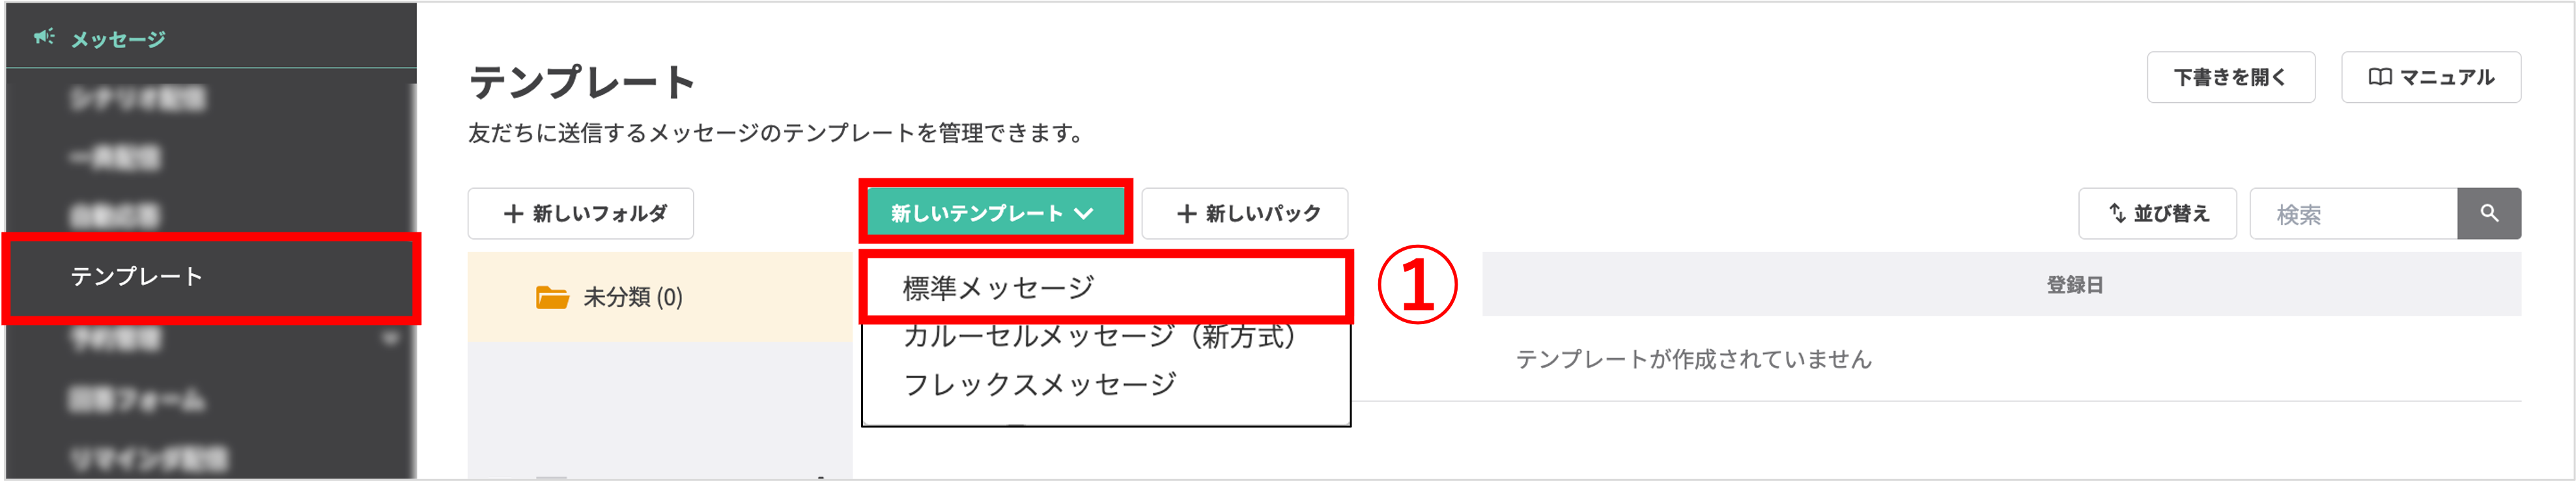2576x483 pixels.
Task: Click the plus icon on 新しいフォルダ button
Action: click(513, 213)
